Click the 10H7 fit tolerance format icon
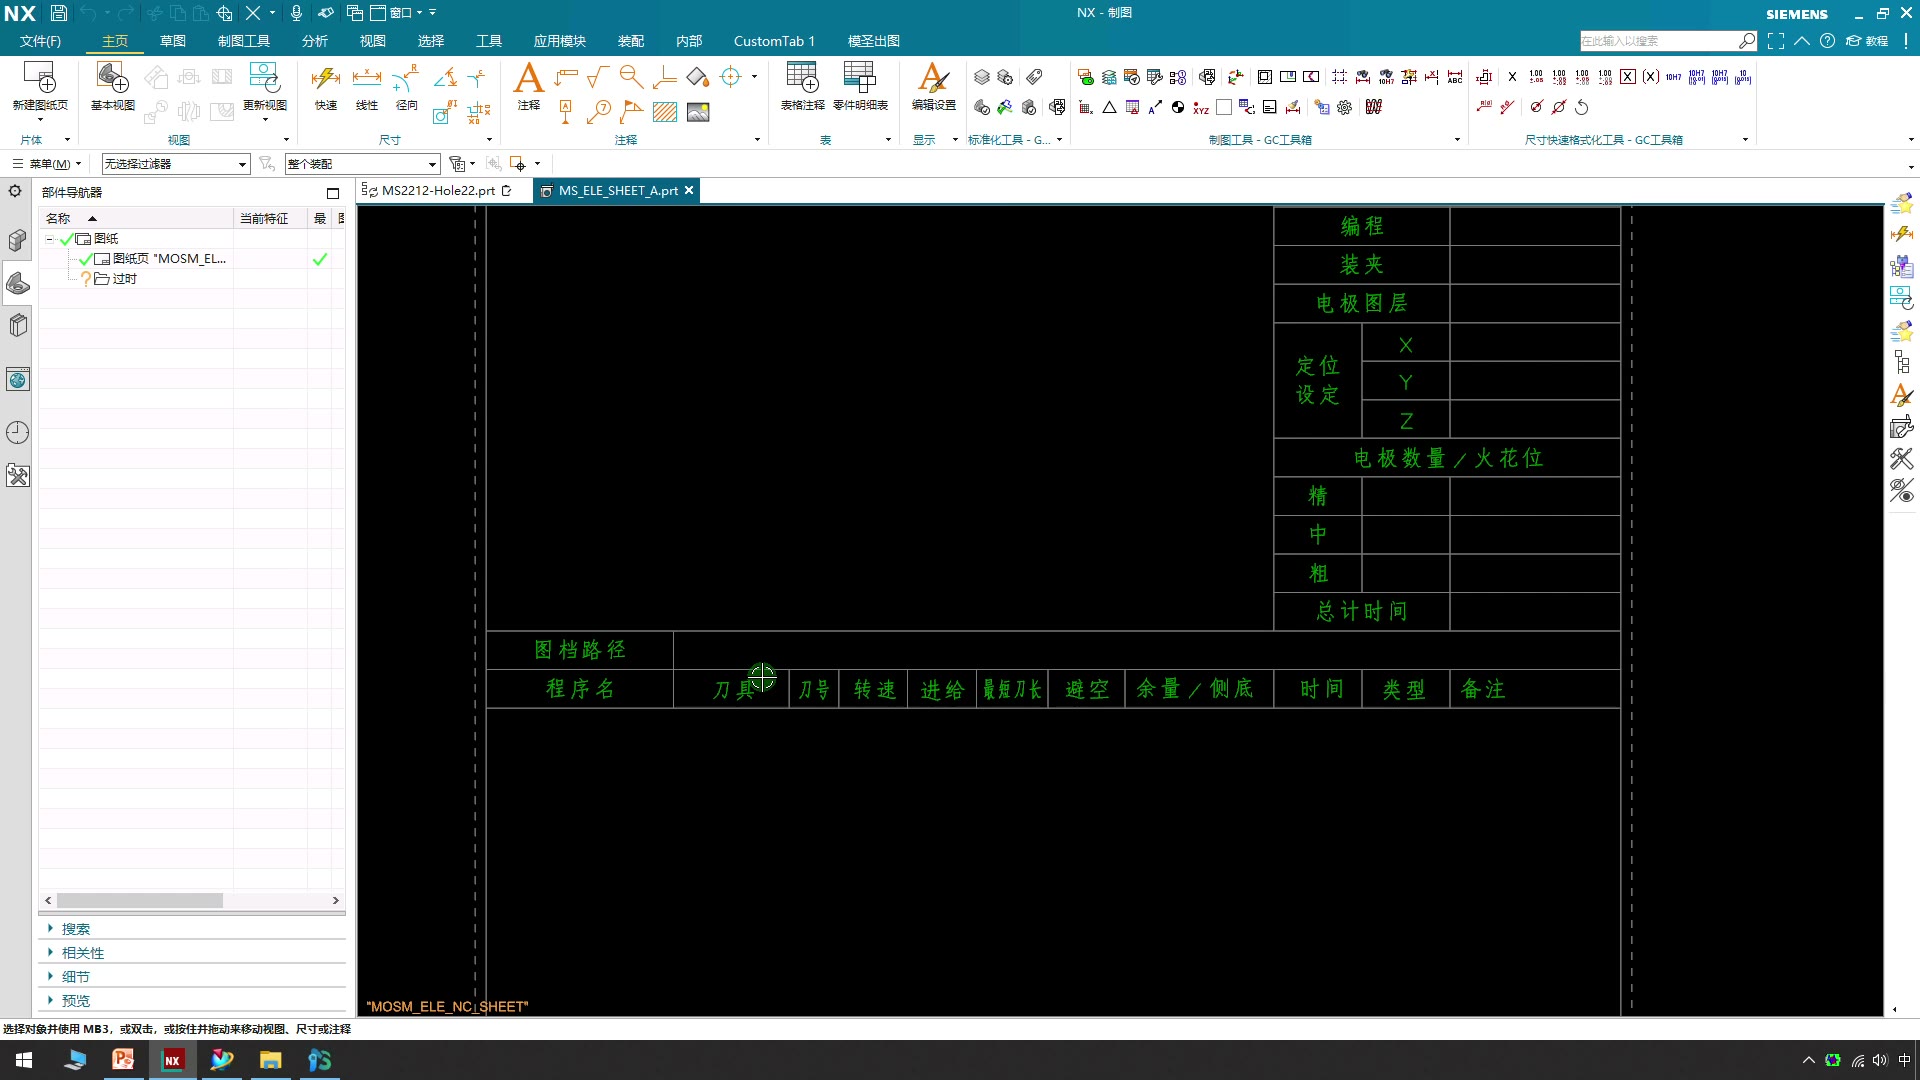Image resolution: width=1920 pixels, height=1080 pixels. [x=1673, y=77]
